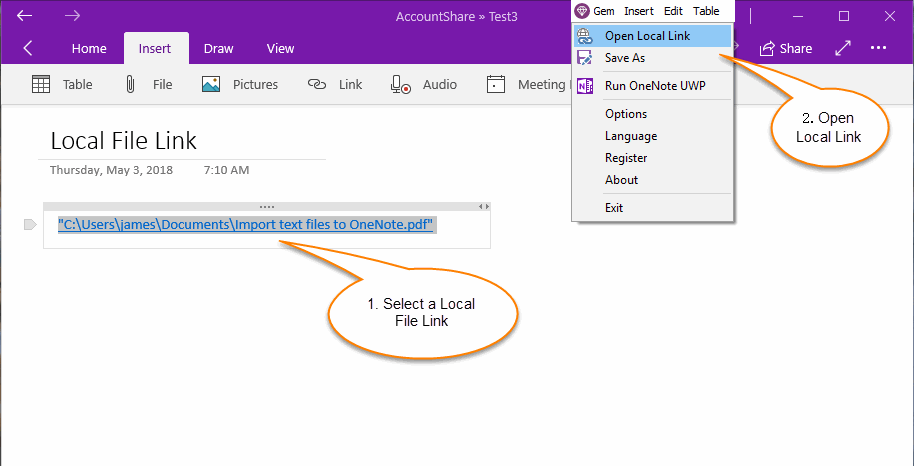Open the Gem Edit menu

(x=673, y=11)
